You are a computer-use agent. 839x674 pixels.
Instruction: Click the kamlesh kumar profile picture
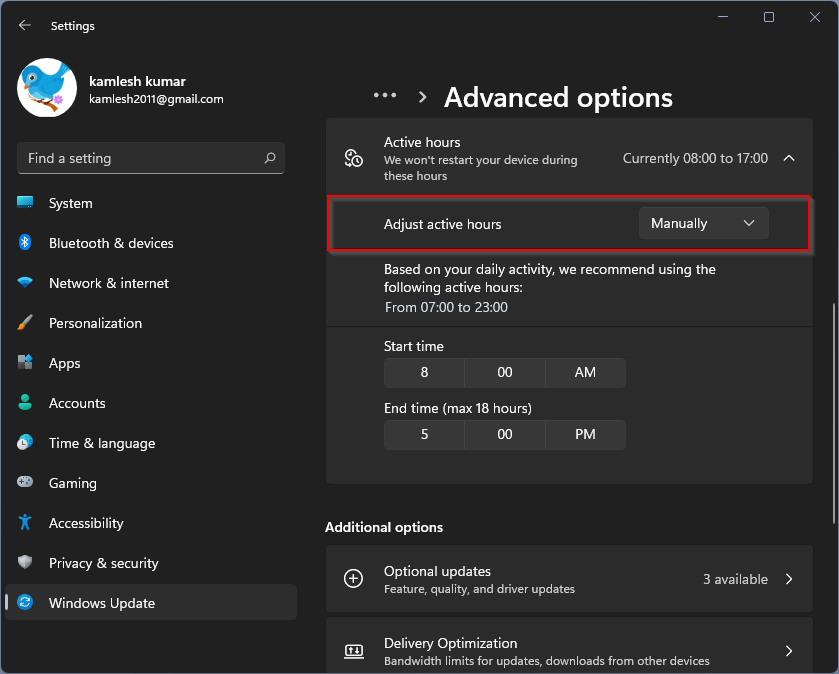[45, 89]
